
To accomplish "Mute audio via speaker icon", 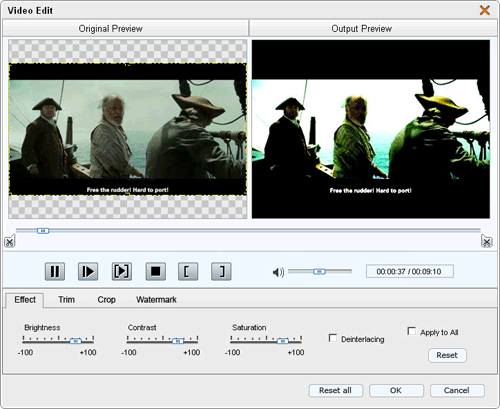I will pyautogui.click(x=278, y=272).
